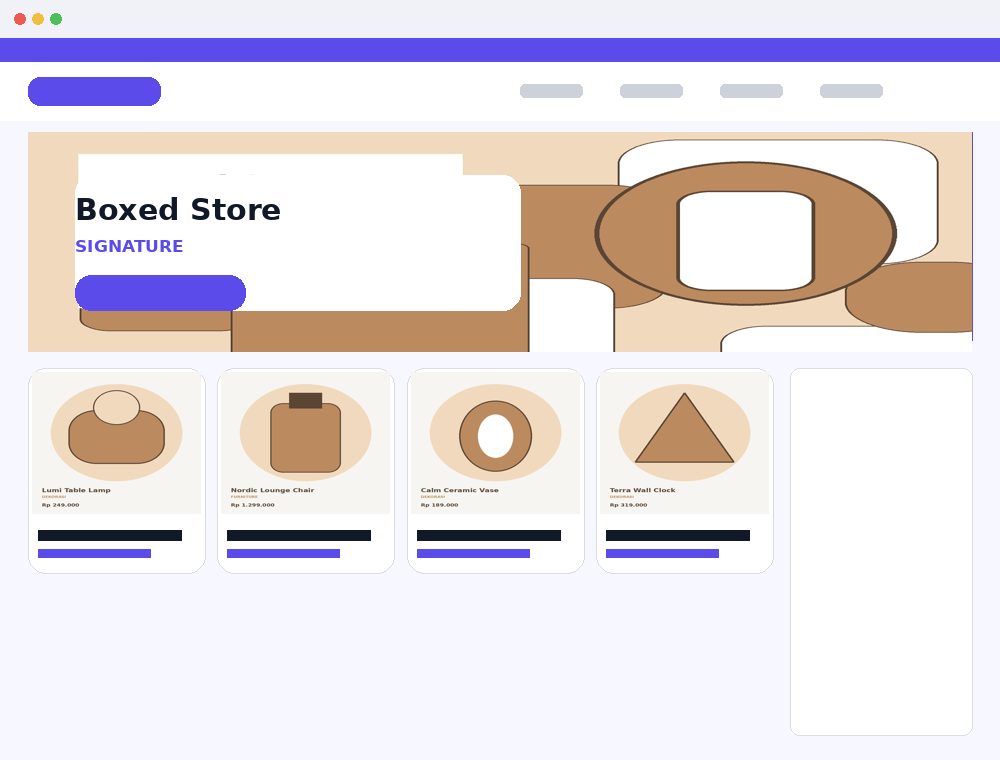Click the 'FURNITURE' category label

click(244, 497)
